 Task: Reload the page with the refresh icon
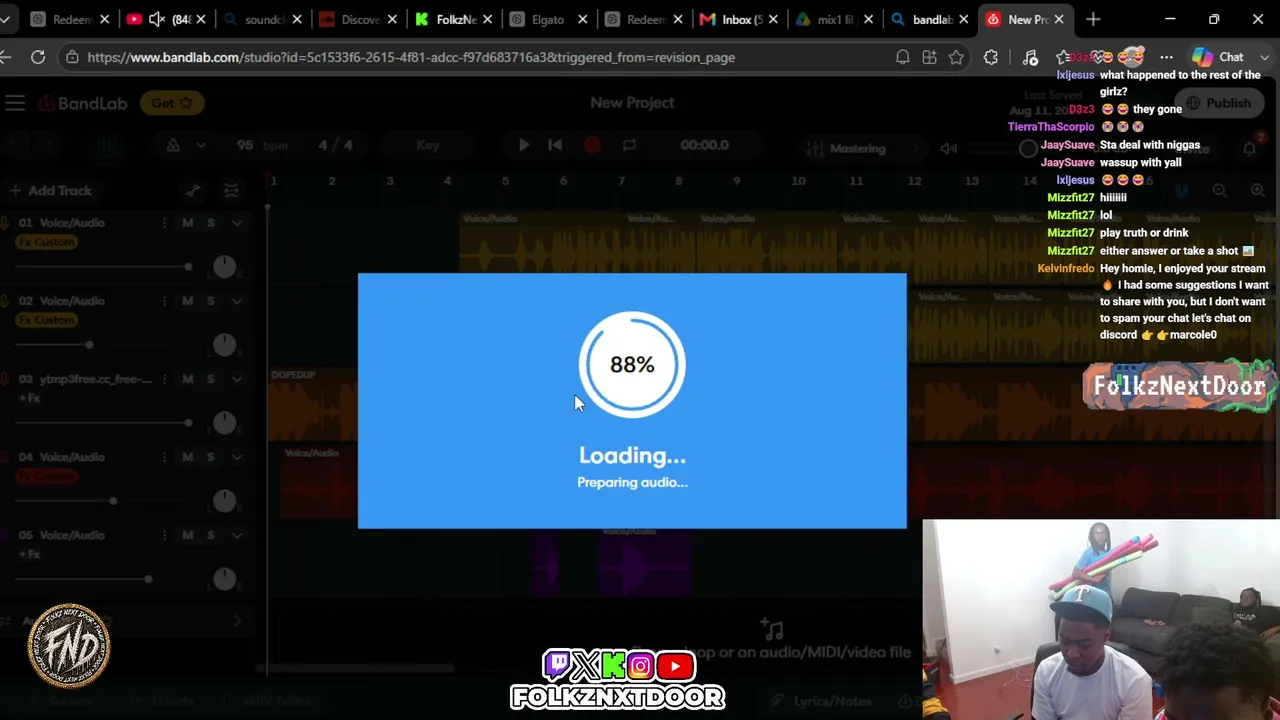pyautogui.click(x=38, y=57)
